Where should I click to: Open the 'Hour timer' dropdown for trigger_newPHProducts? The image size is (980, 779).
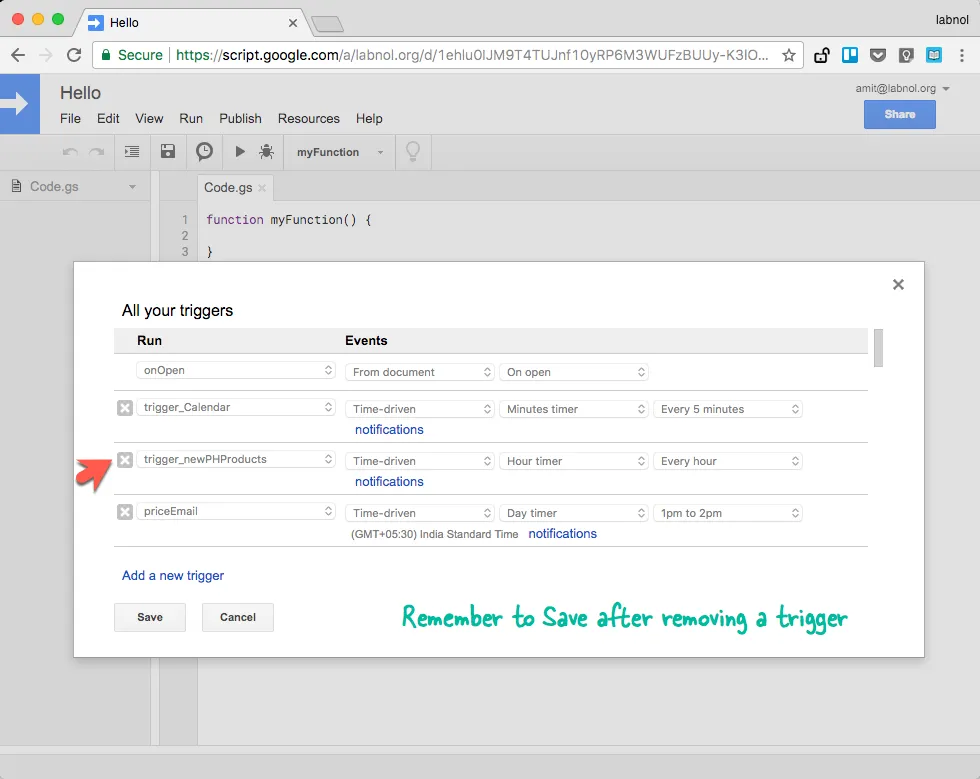pyautogui.click(x=574, y=460)
